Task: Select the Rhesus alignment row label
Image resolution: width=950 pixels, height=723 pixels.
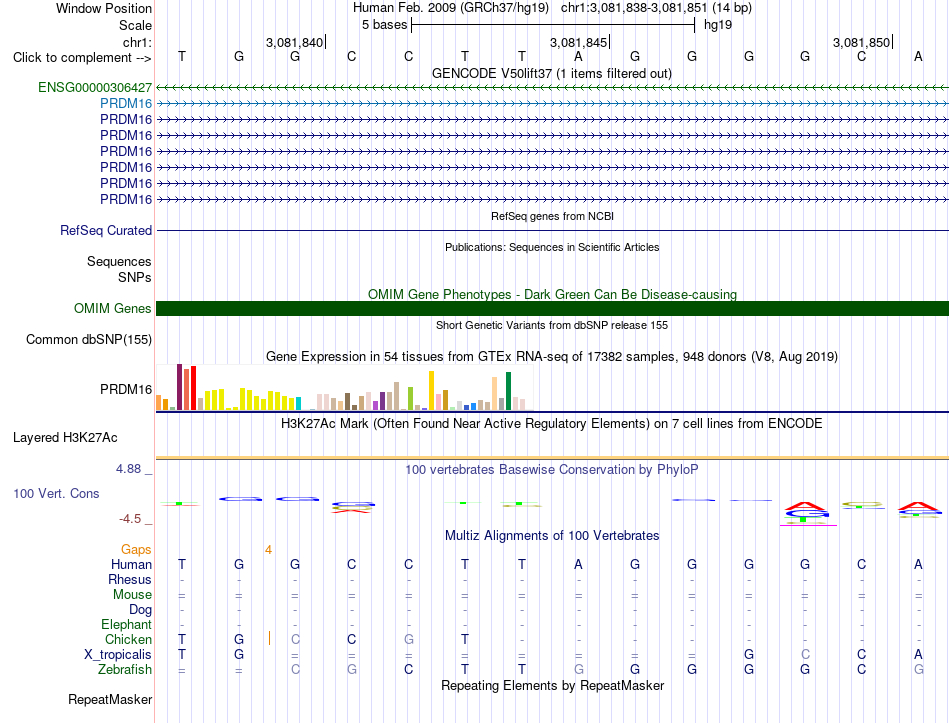Action: coord(130,579)
